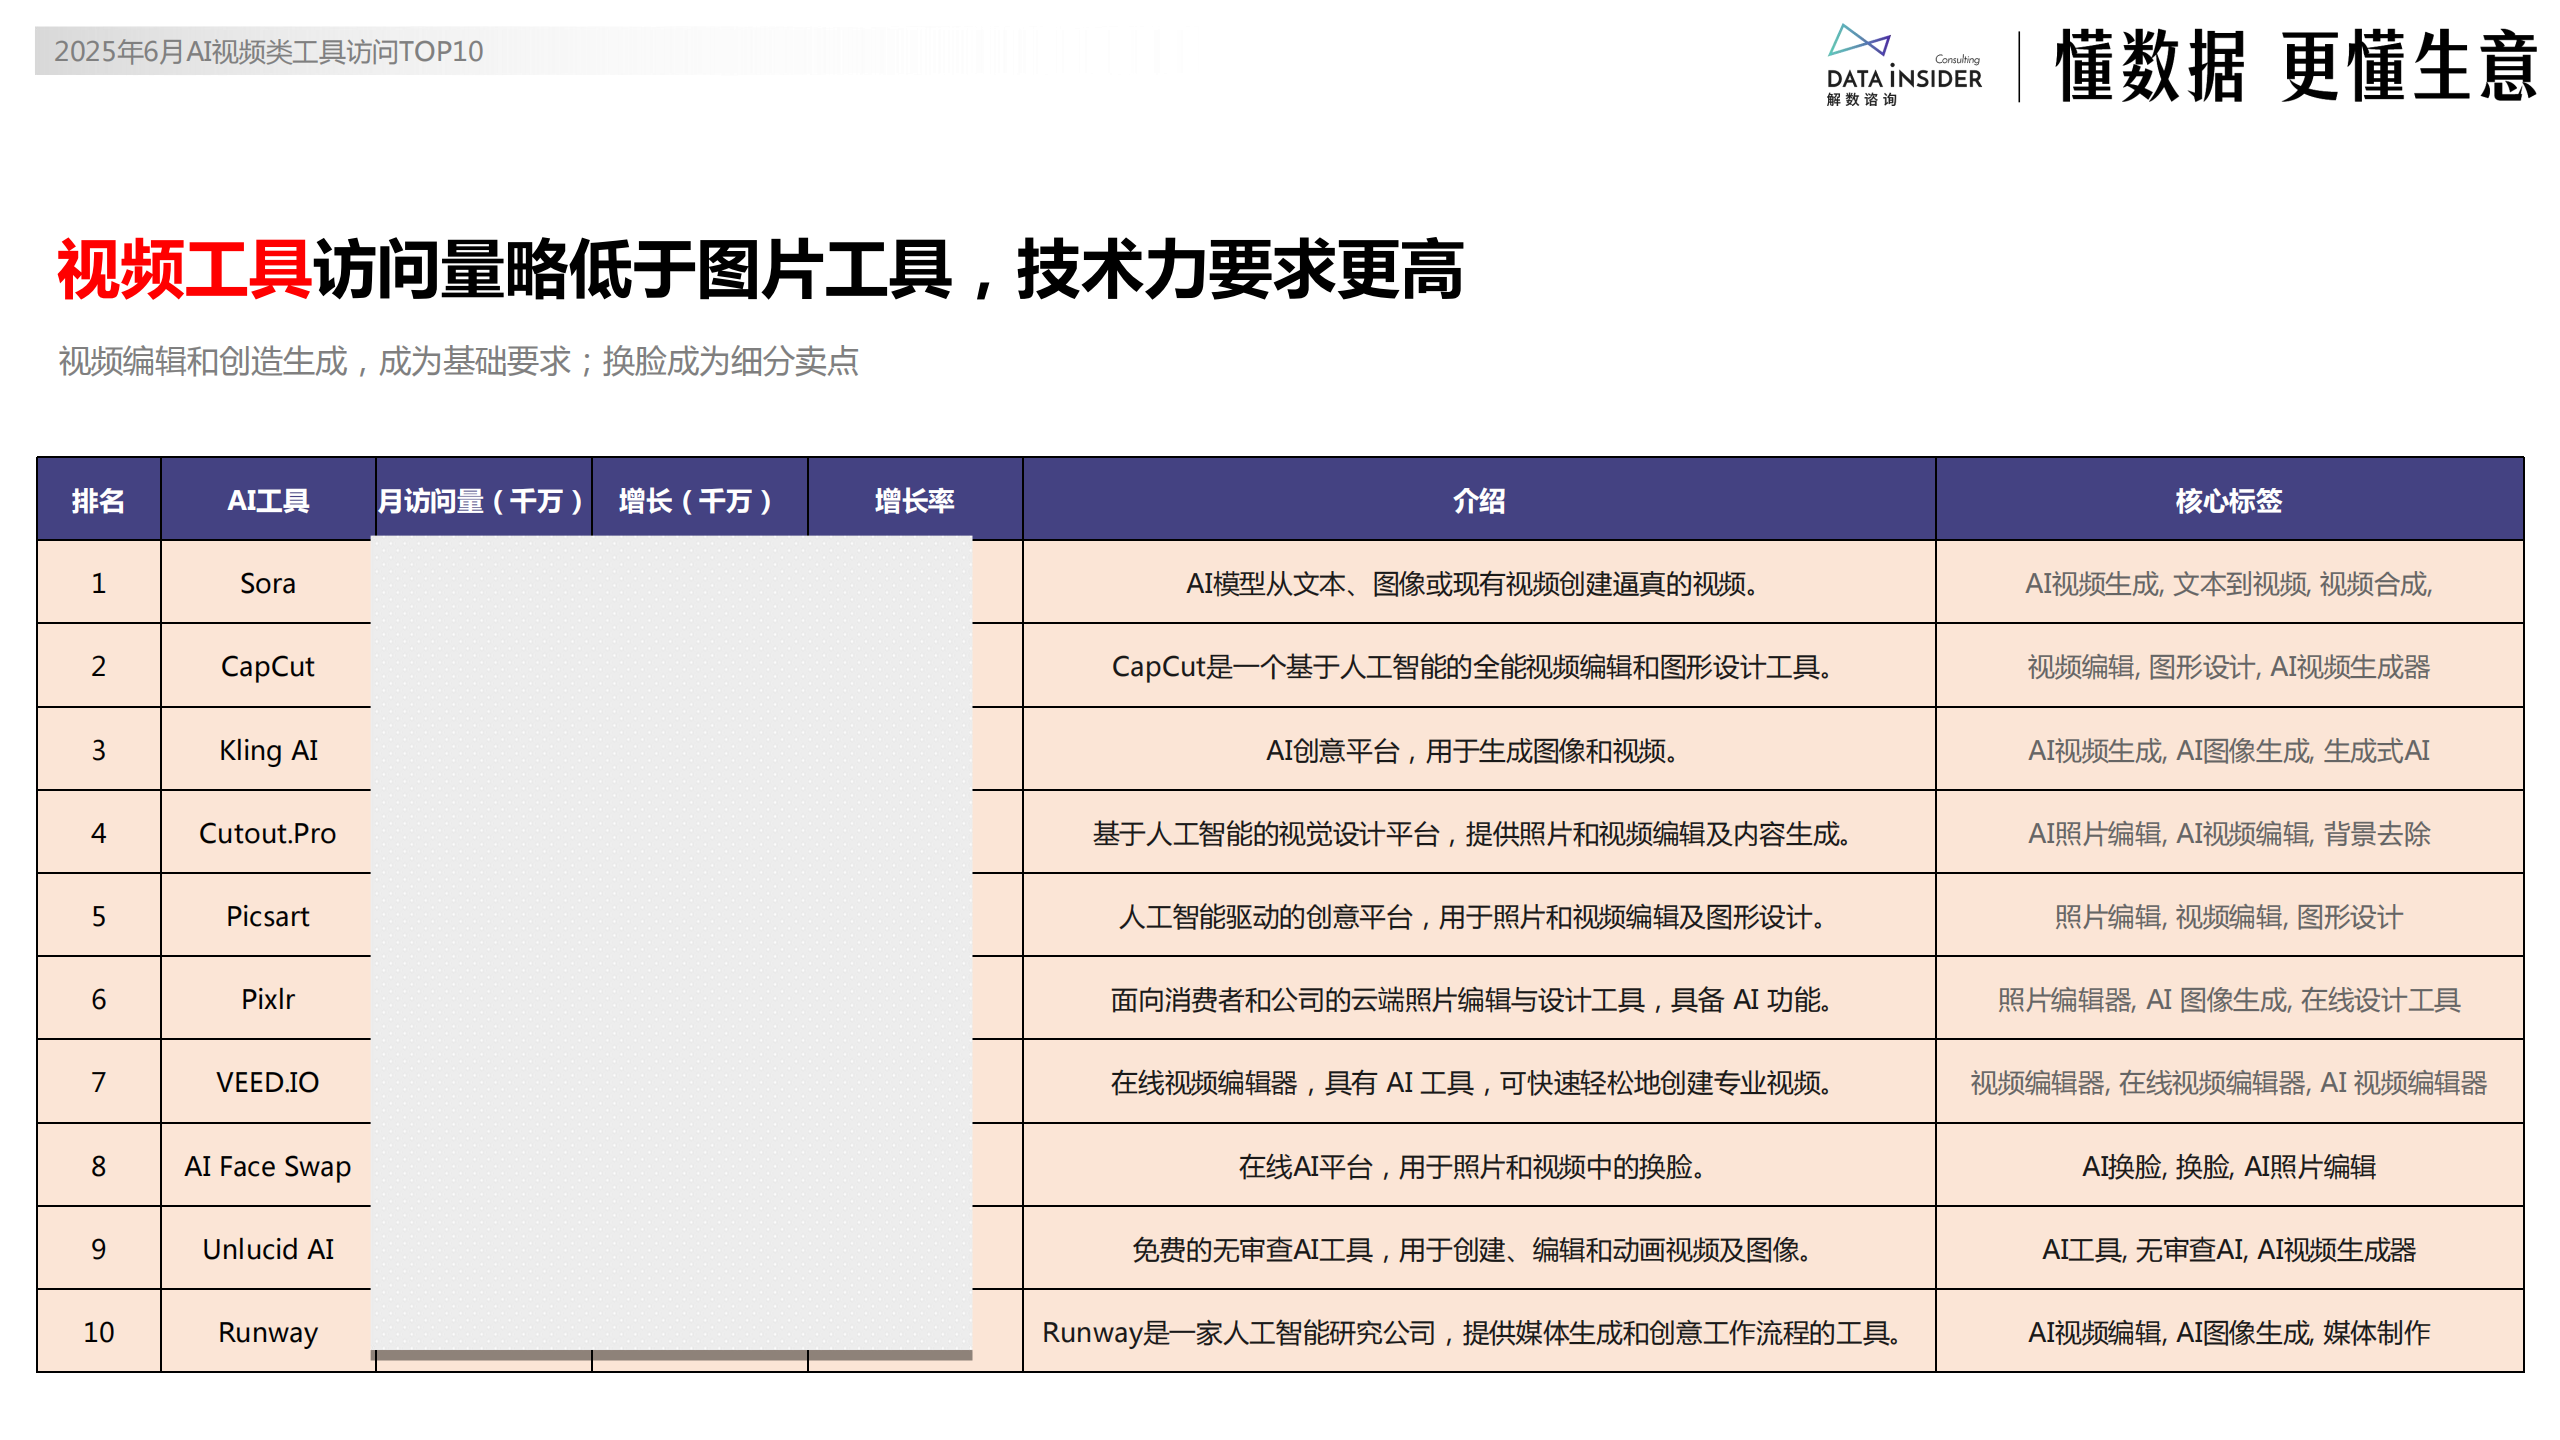The image size is (2560, 1440).
Task: Click the description '人工智能驱动的创意平台'
Action: pyautogui.click(x=1265, y=917)
